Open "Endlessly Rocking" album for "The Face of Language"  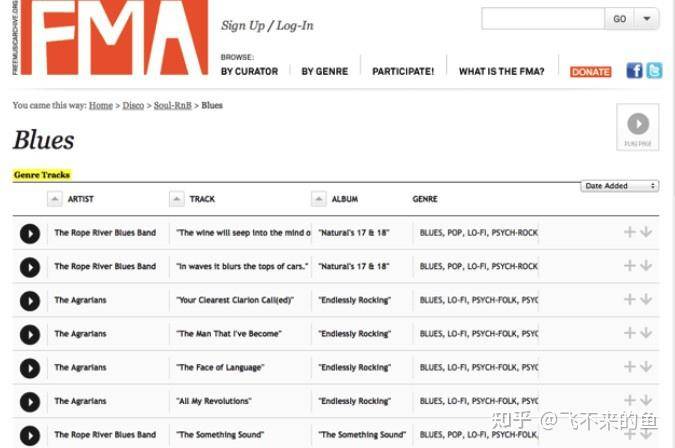click(355, 368)
